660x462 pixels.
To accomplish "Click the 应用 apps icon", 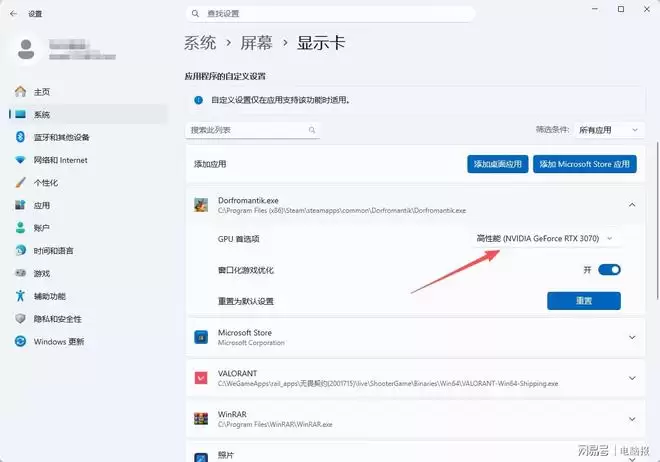I will click(20, 205).
